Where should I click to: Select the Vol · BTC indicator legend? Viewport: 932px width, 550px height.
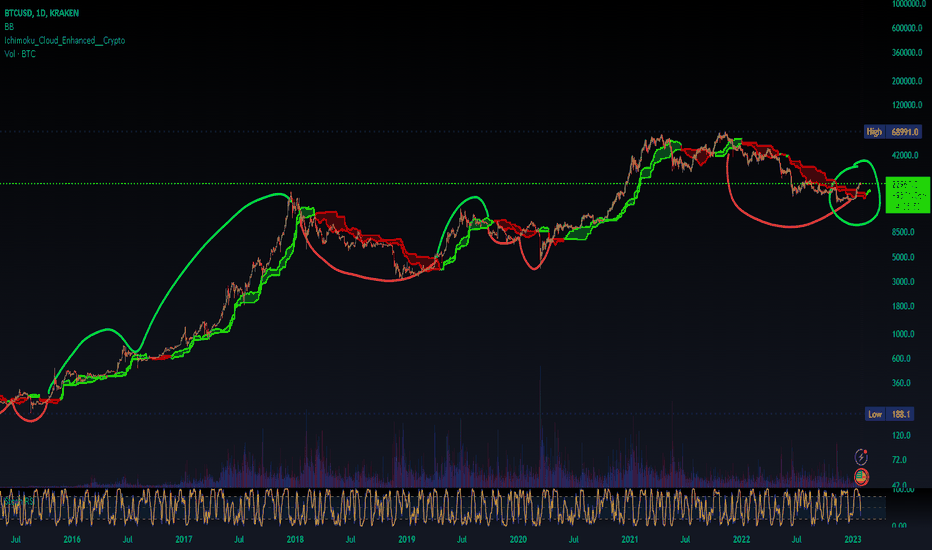coord(20,54)
